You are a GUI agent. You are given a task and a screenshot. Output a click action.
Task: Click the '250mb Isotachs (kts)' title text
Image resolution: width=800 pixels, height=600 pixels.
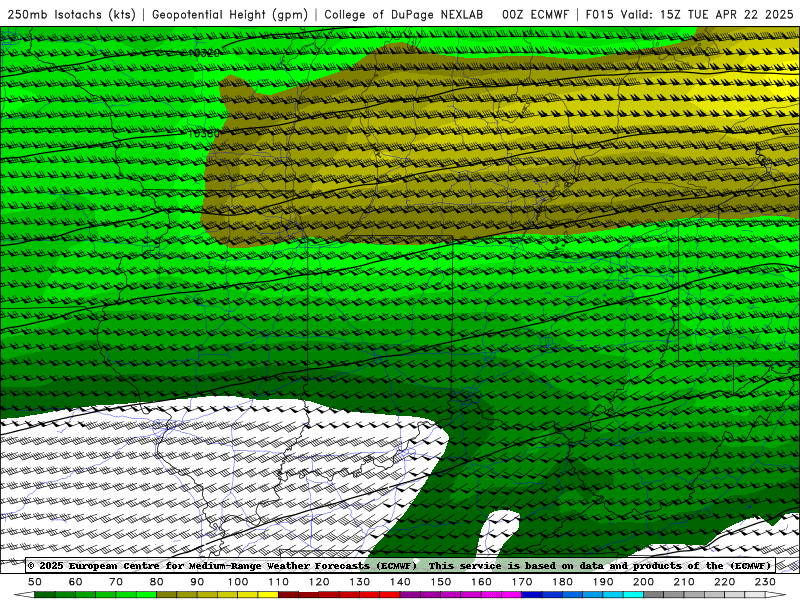71,14
